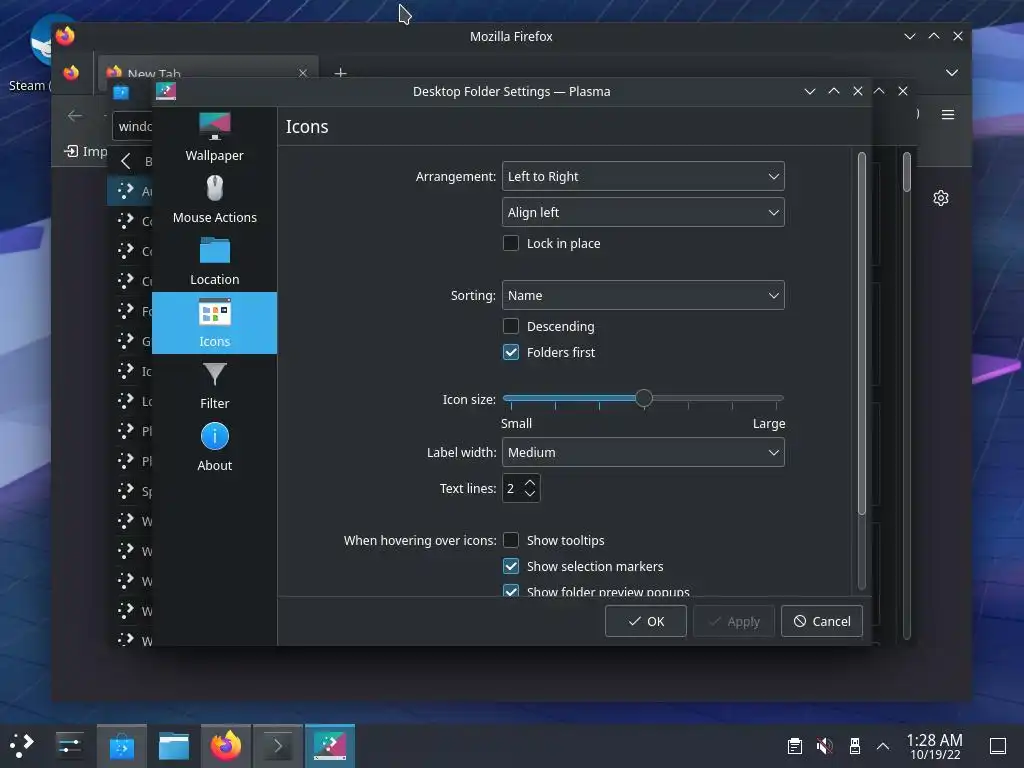Open a new tab in Firefox
1024x768 pixels.
pyautogui.click(x=340, y=73)
